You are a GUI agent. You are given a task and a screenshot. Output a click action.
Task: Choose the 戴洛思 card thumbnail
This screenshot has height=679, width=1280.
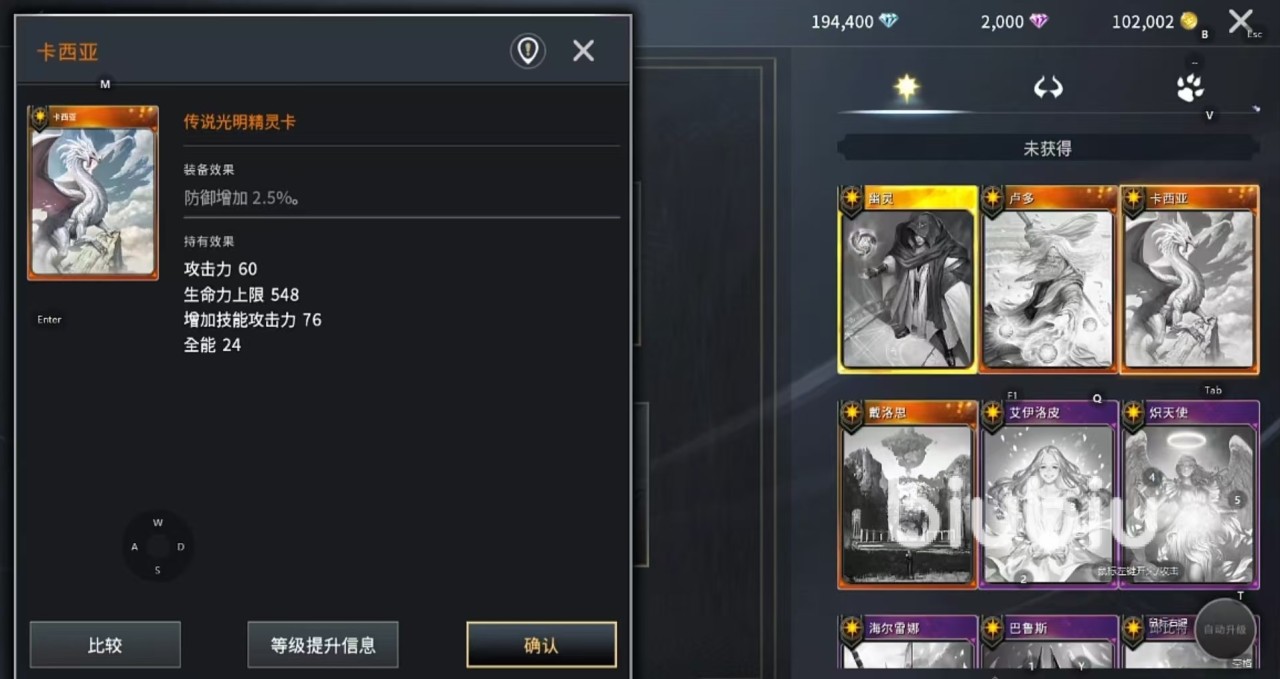[x=907, y=494]
